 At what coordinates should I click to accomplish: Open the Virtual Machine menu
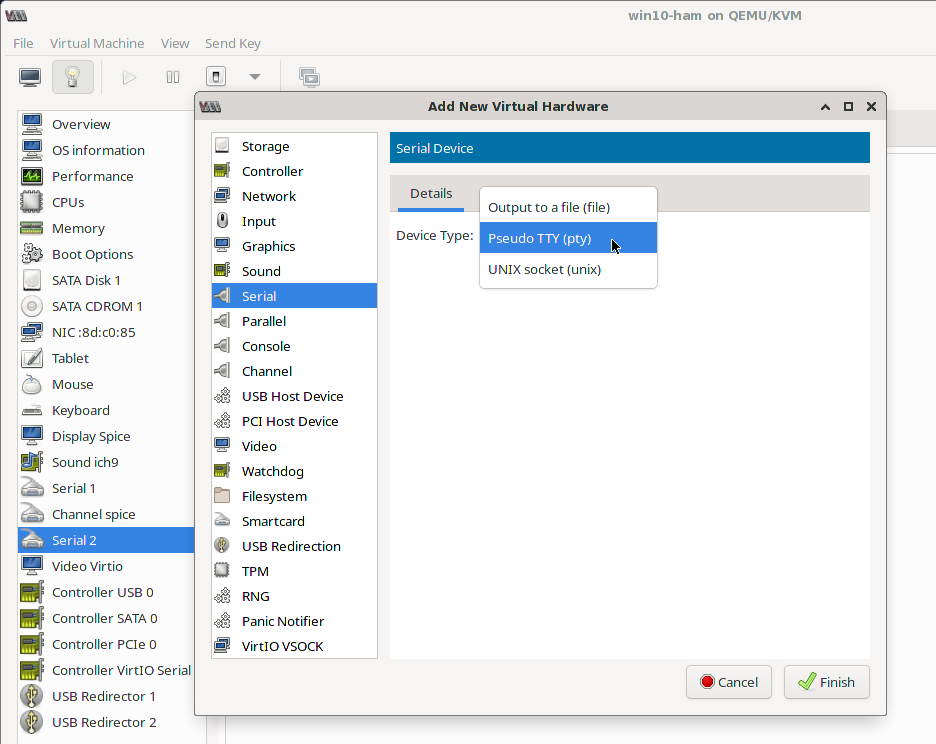97,43
